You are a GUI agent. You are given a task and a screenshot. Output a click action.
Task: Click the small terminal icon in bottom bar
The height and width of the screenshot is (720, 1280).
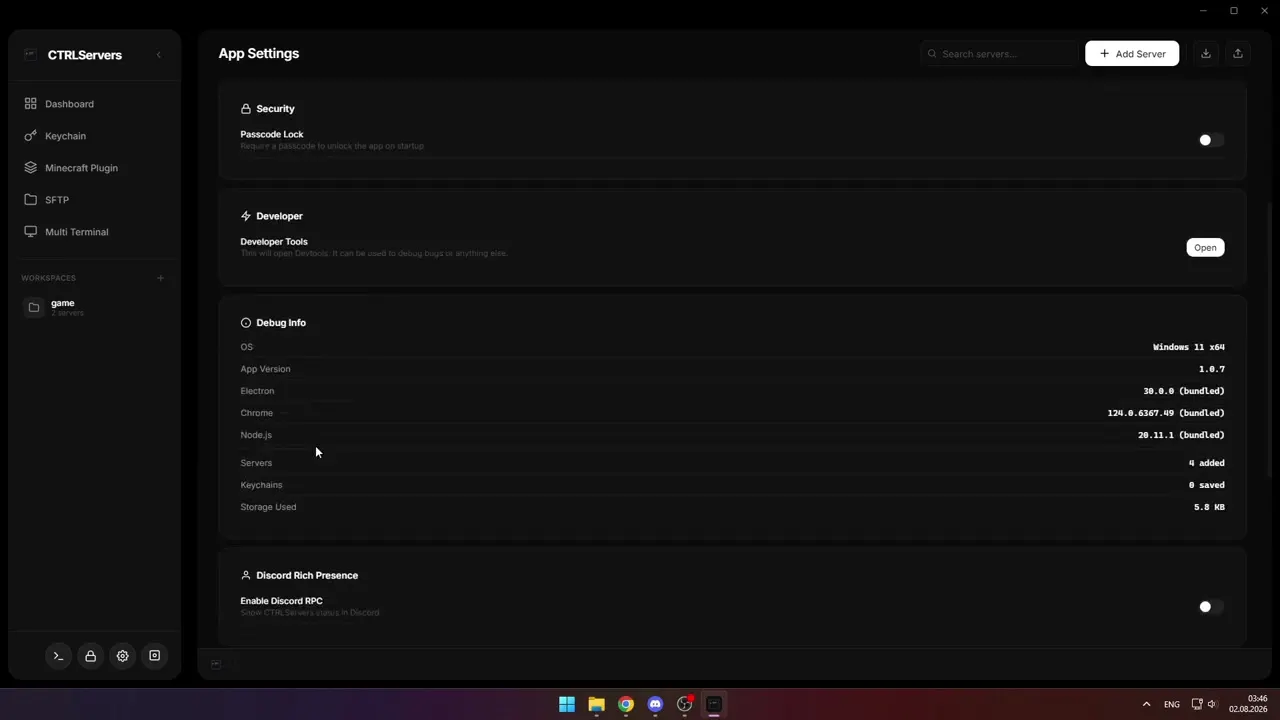(215, 664)
